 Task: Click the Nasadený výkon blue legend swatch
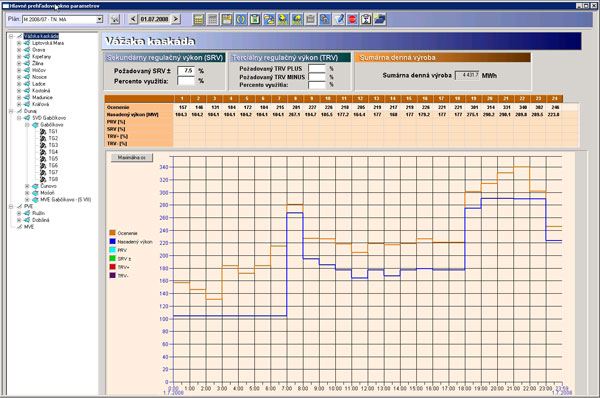(x=112, y=241)
